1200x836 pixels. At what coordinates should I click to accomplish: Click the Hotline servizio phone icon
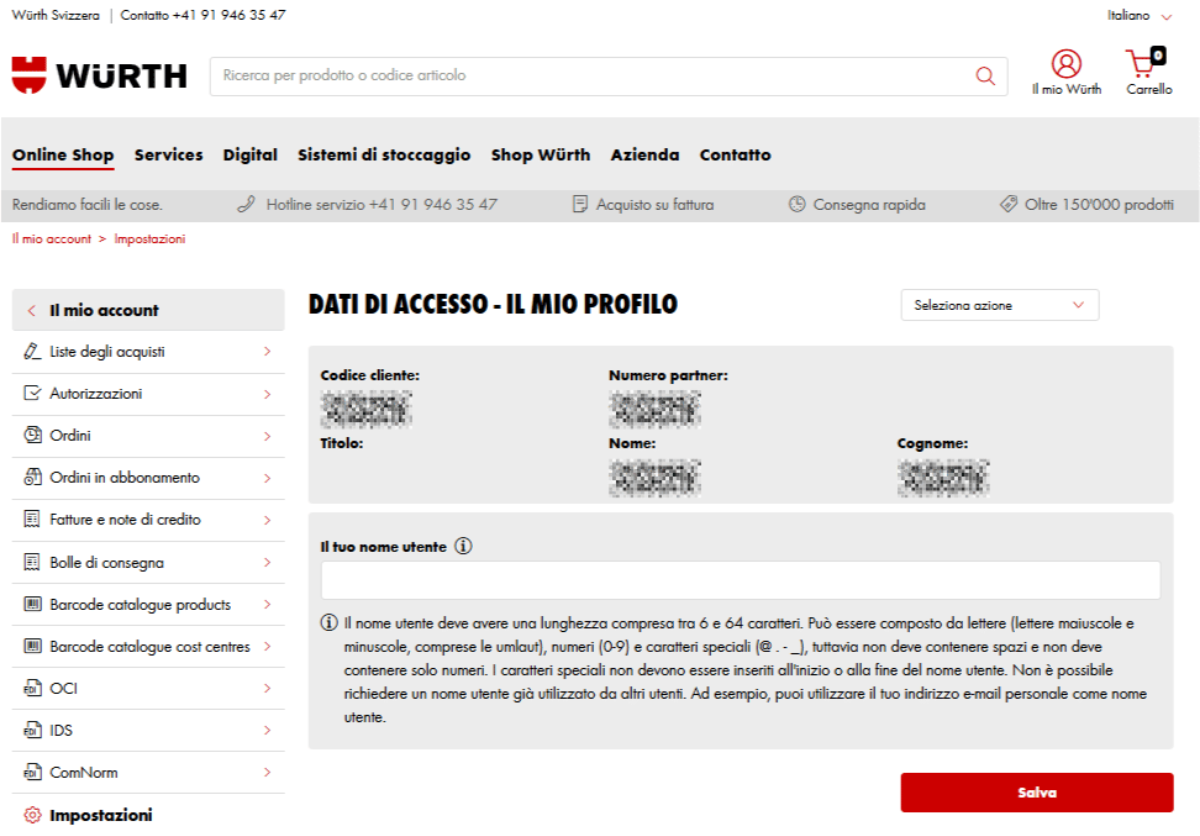click(x=246, y=204)
